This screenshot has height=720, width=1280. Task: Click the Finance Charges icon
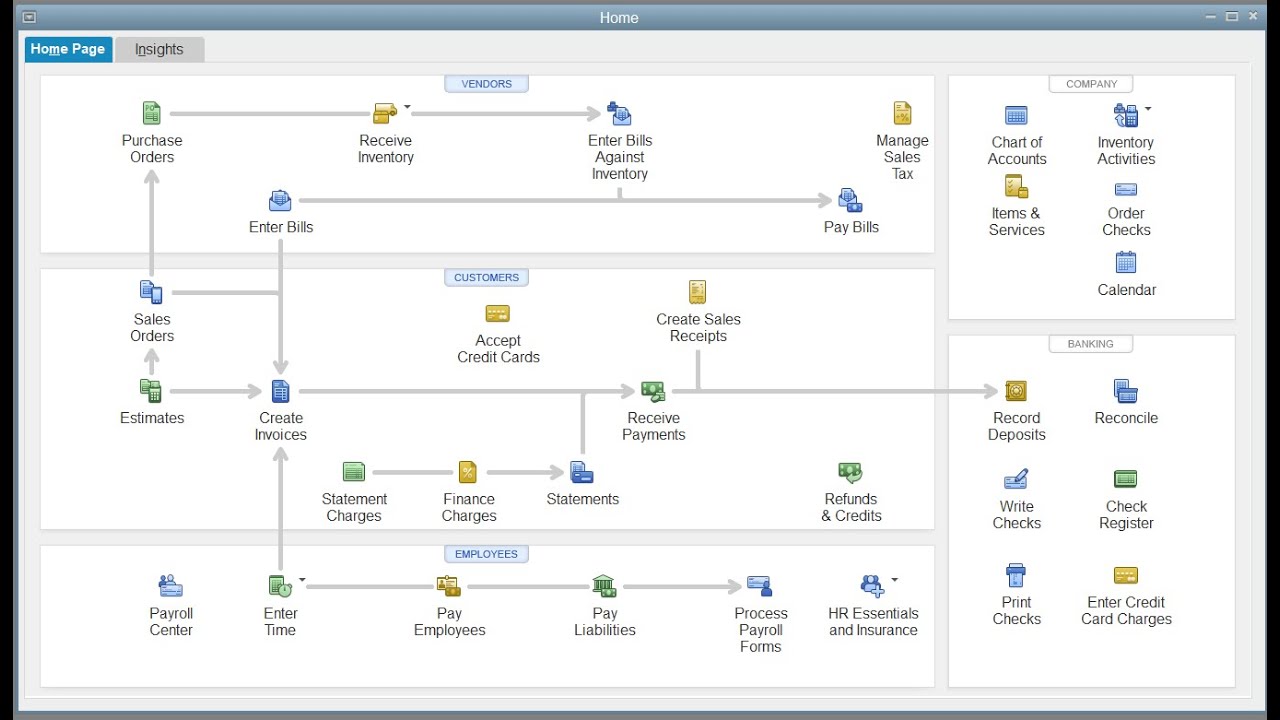tap(468, 472)
